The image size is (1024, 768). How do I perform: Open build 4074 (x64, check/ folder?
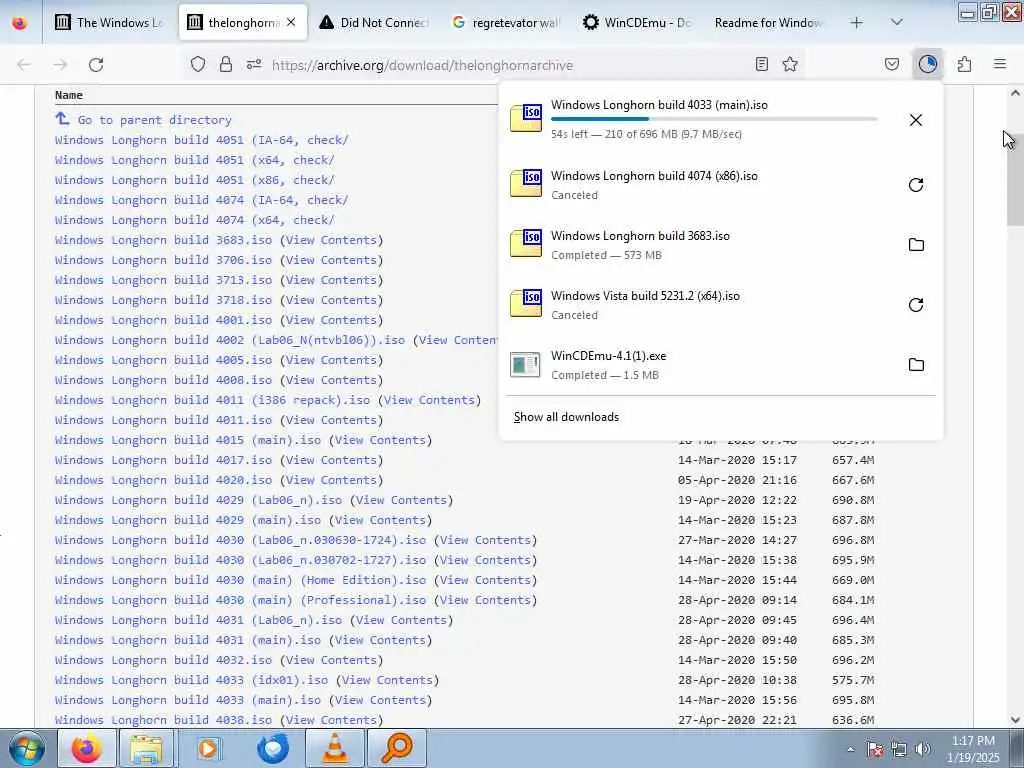[194, 220]
